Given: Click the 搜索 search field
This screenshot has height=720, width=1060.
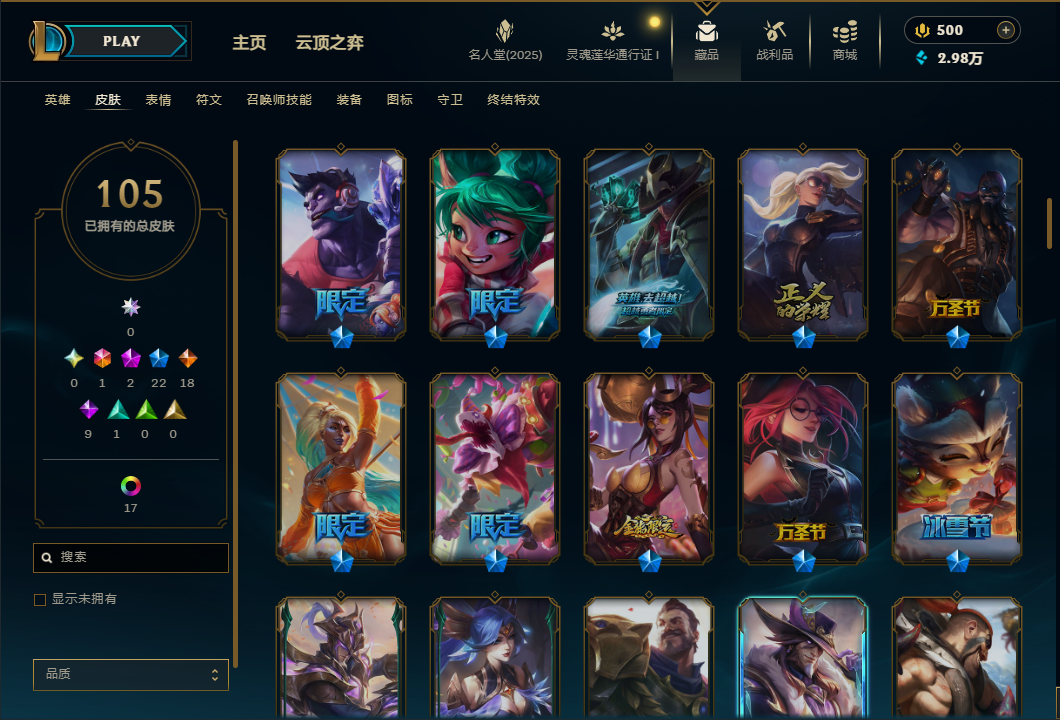Looking at the screenshot, I should (x=130, y=558).
